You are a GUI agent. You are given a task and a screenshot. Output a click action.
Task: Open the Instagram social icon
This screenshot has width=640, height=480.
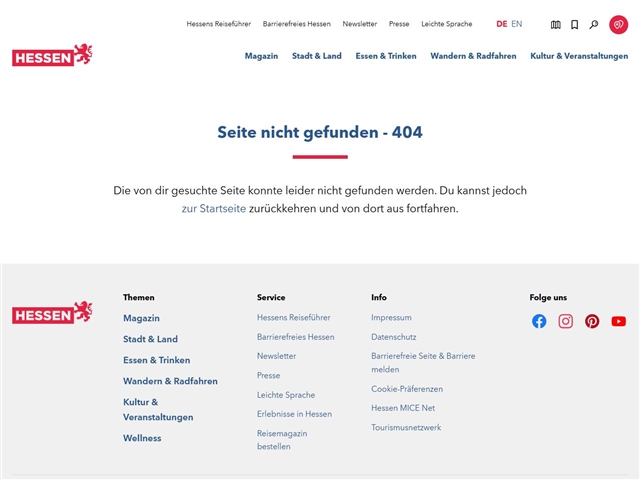[565, 321]
